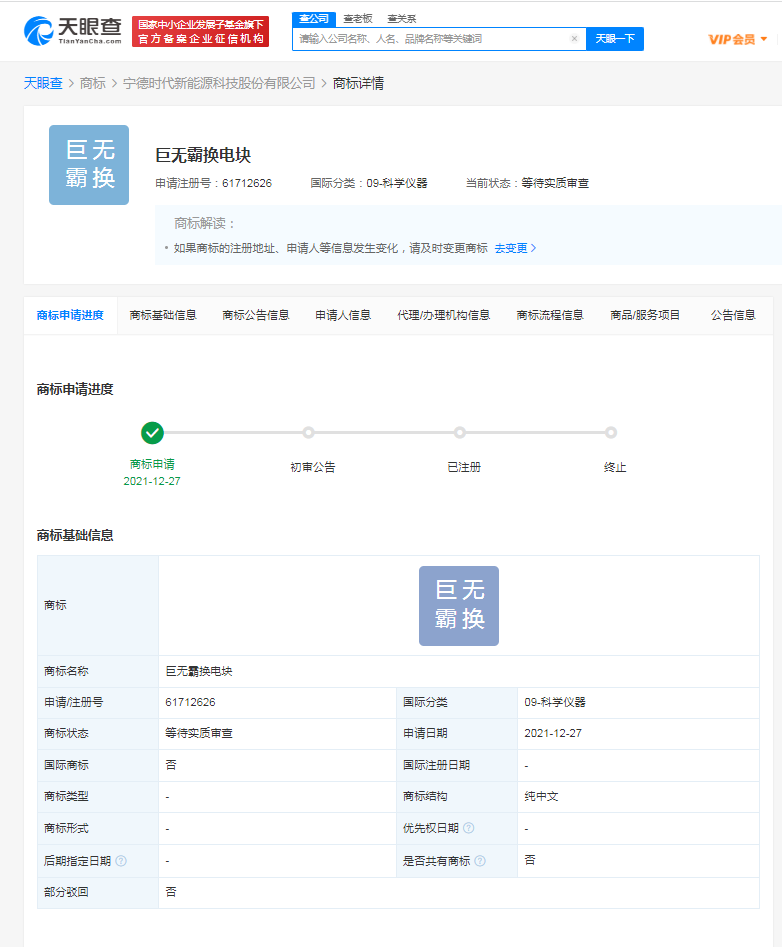
Task: Click the 巨无霸换电块 title heading
Action: click(203, 155)
